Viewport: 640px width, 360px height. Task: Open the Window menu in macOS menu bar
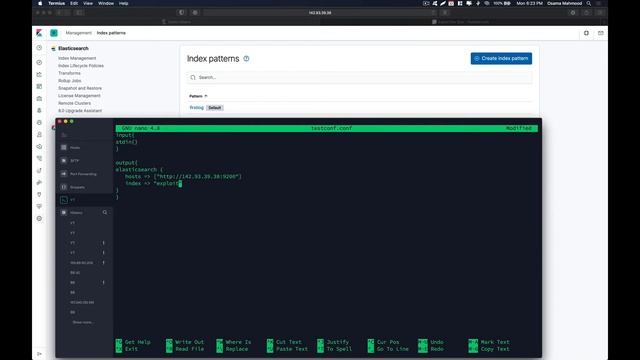[x=106, y=3]
